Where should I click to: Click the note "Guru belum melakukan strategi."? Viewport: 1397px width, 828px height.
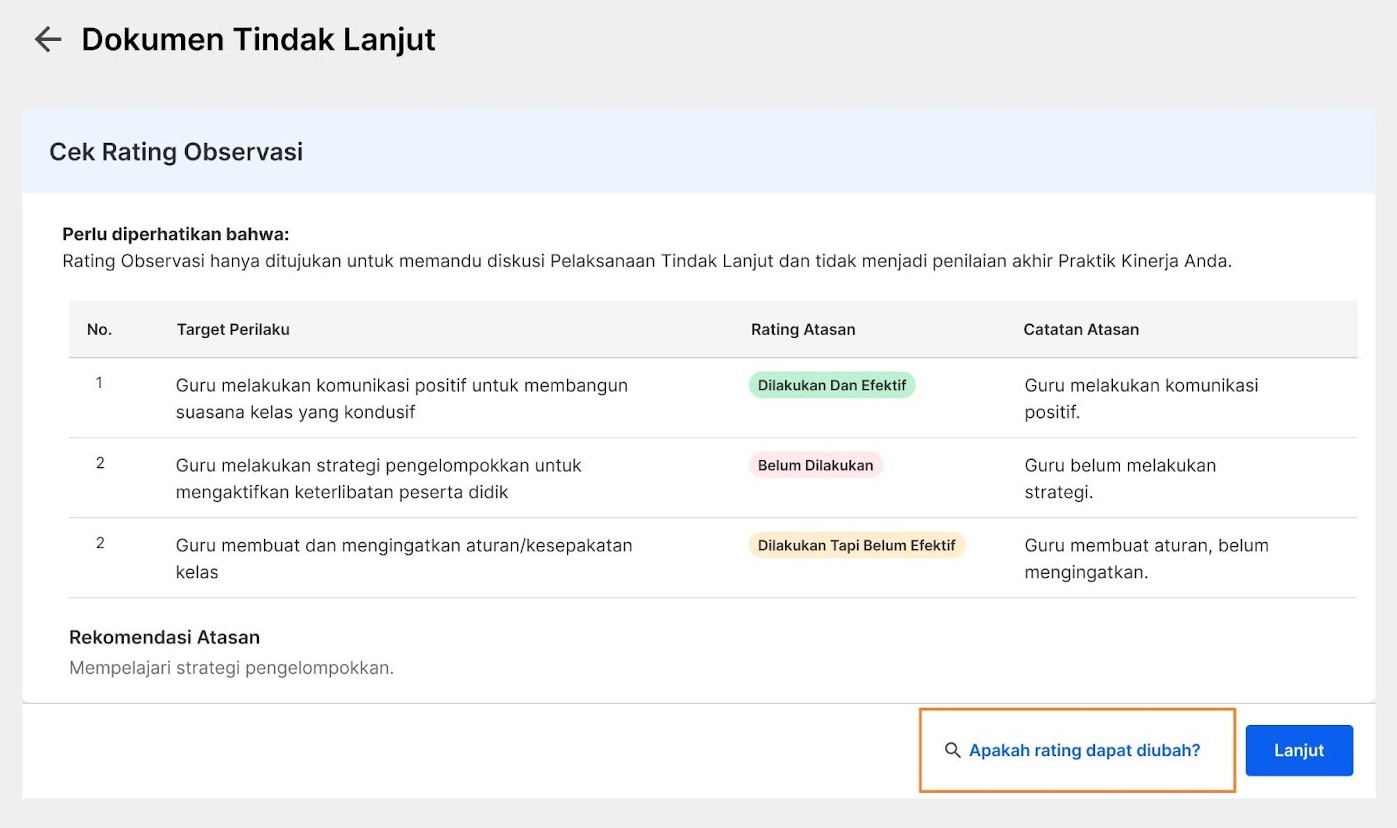pos(1120,478)
